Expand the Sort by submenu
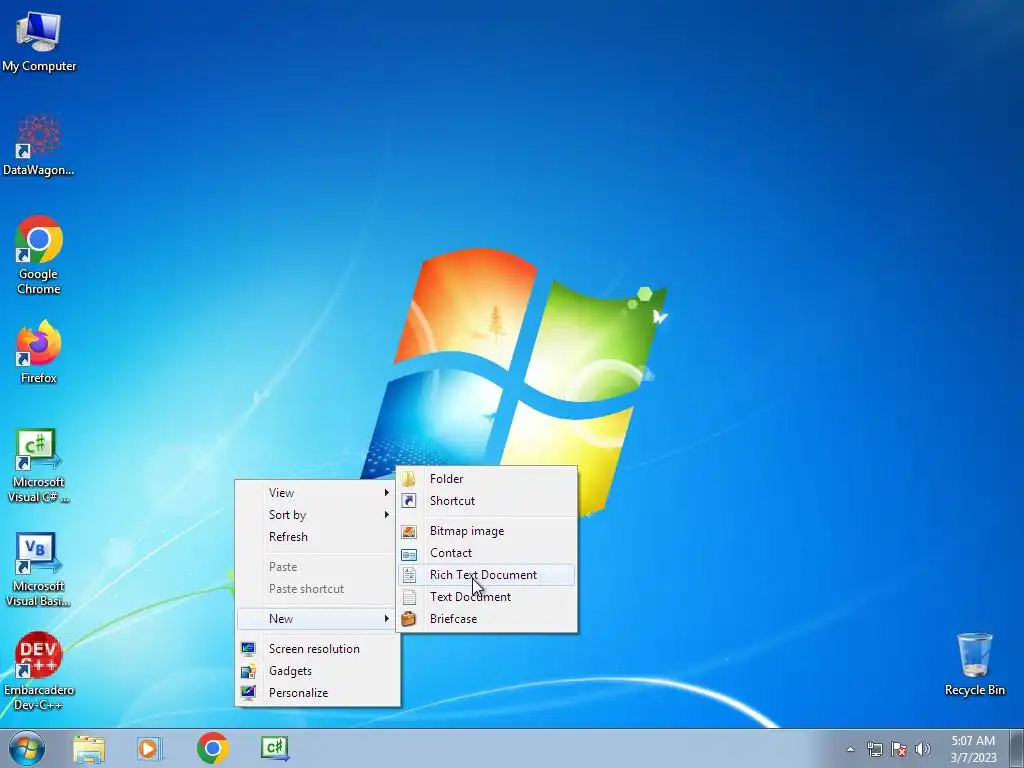 (317, 515)
